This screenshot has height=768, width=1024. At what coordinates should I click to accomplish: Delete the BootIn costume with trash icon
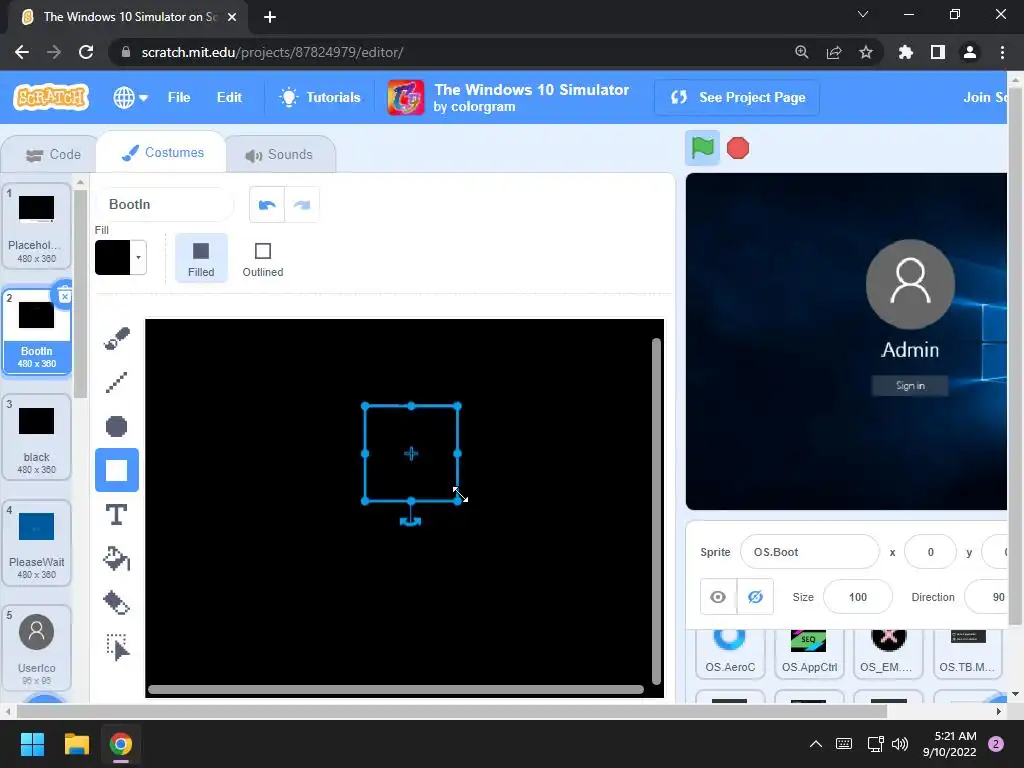pyautogui.click(x=64, y=295)
